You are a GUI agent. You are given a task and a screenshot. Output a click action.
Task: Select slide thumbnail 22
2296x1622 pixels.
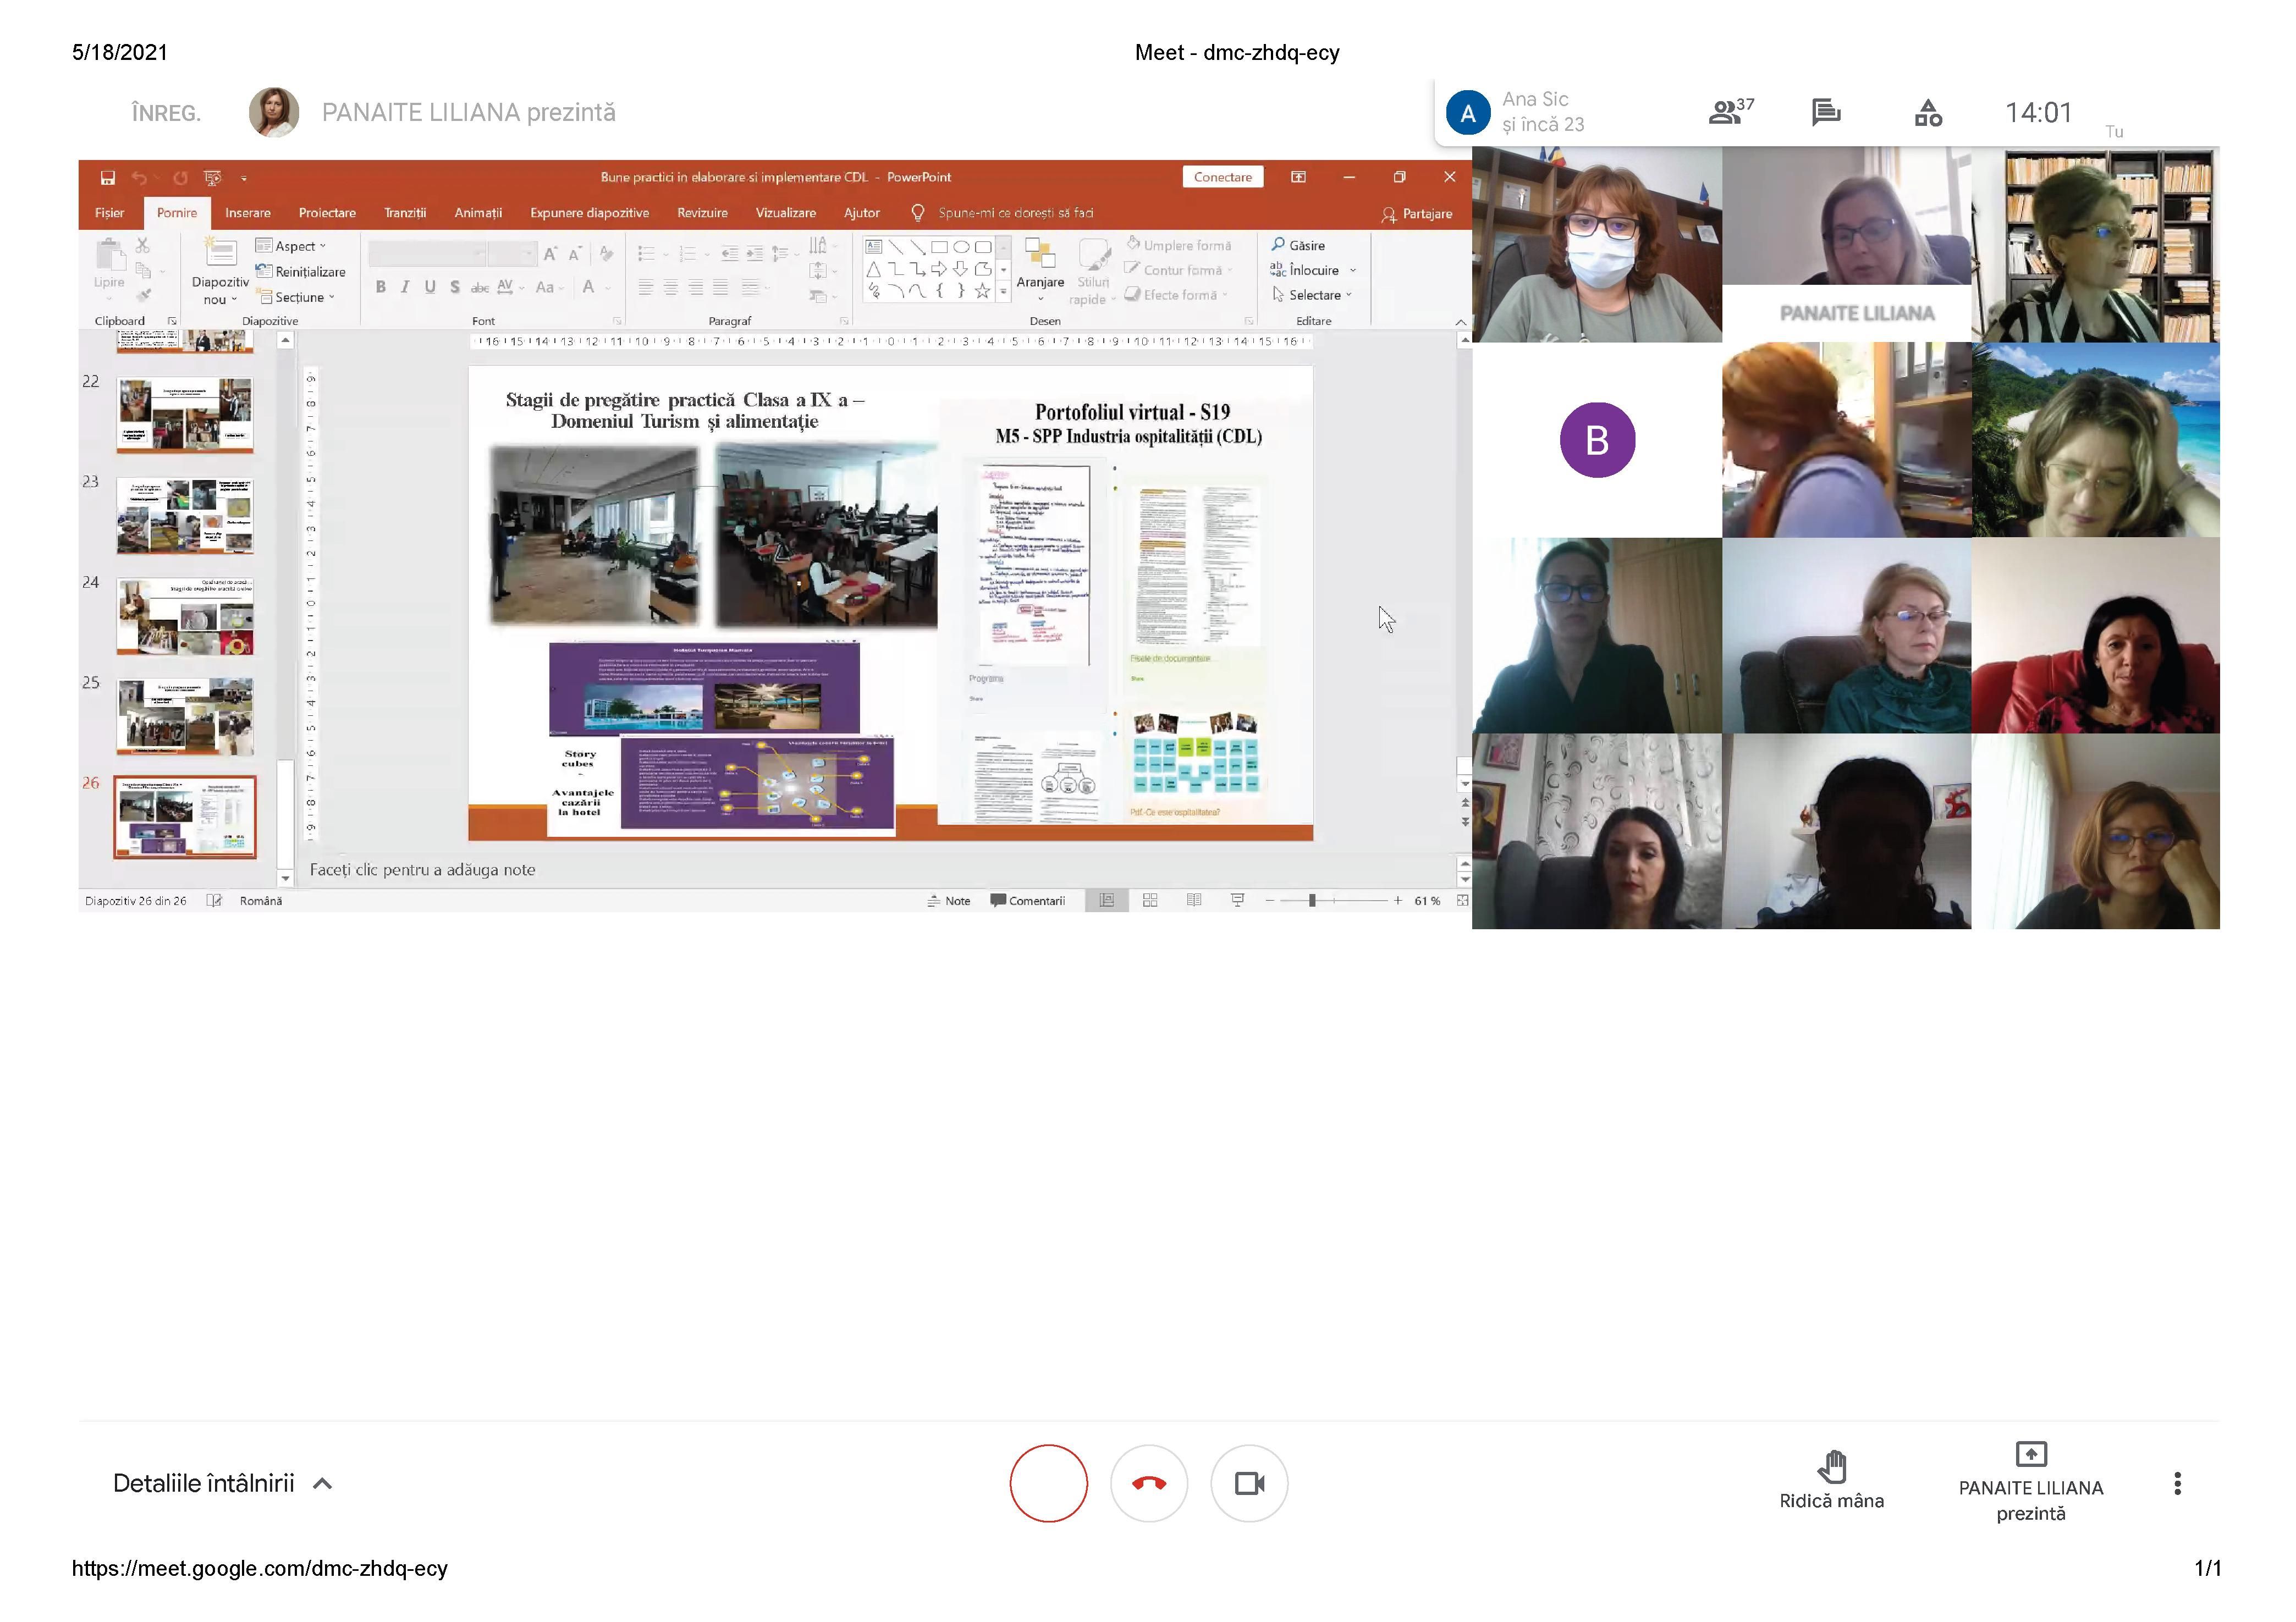185,415
